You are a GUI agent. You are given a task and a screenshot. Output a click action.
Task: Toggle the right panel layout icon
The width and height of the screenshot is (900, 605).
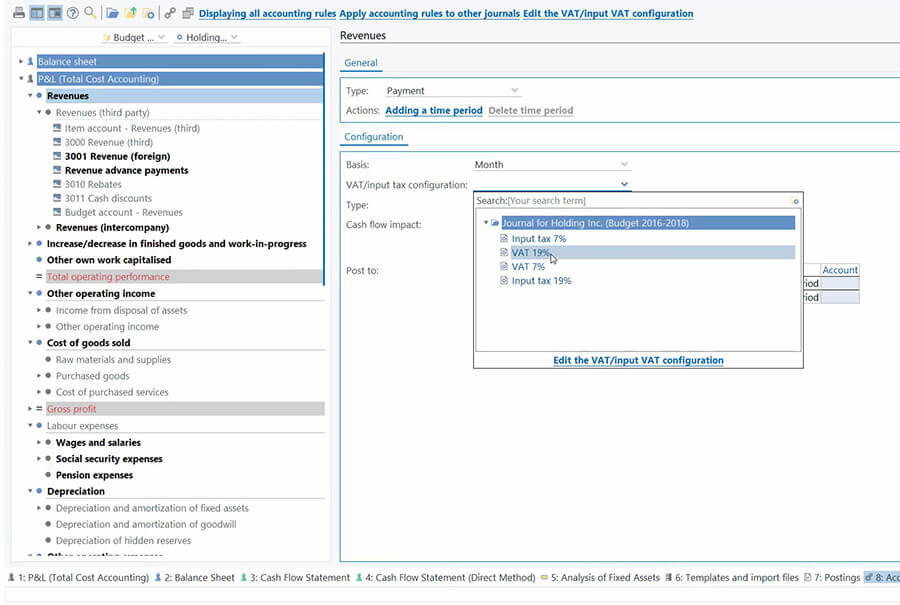54,13
